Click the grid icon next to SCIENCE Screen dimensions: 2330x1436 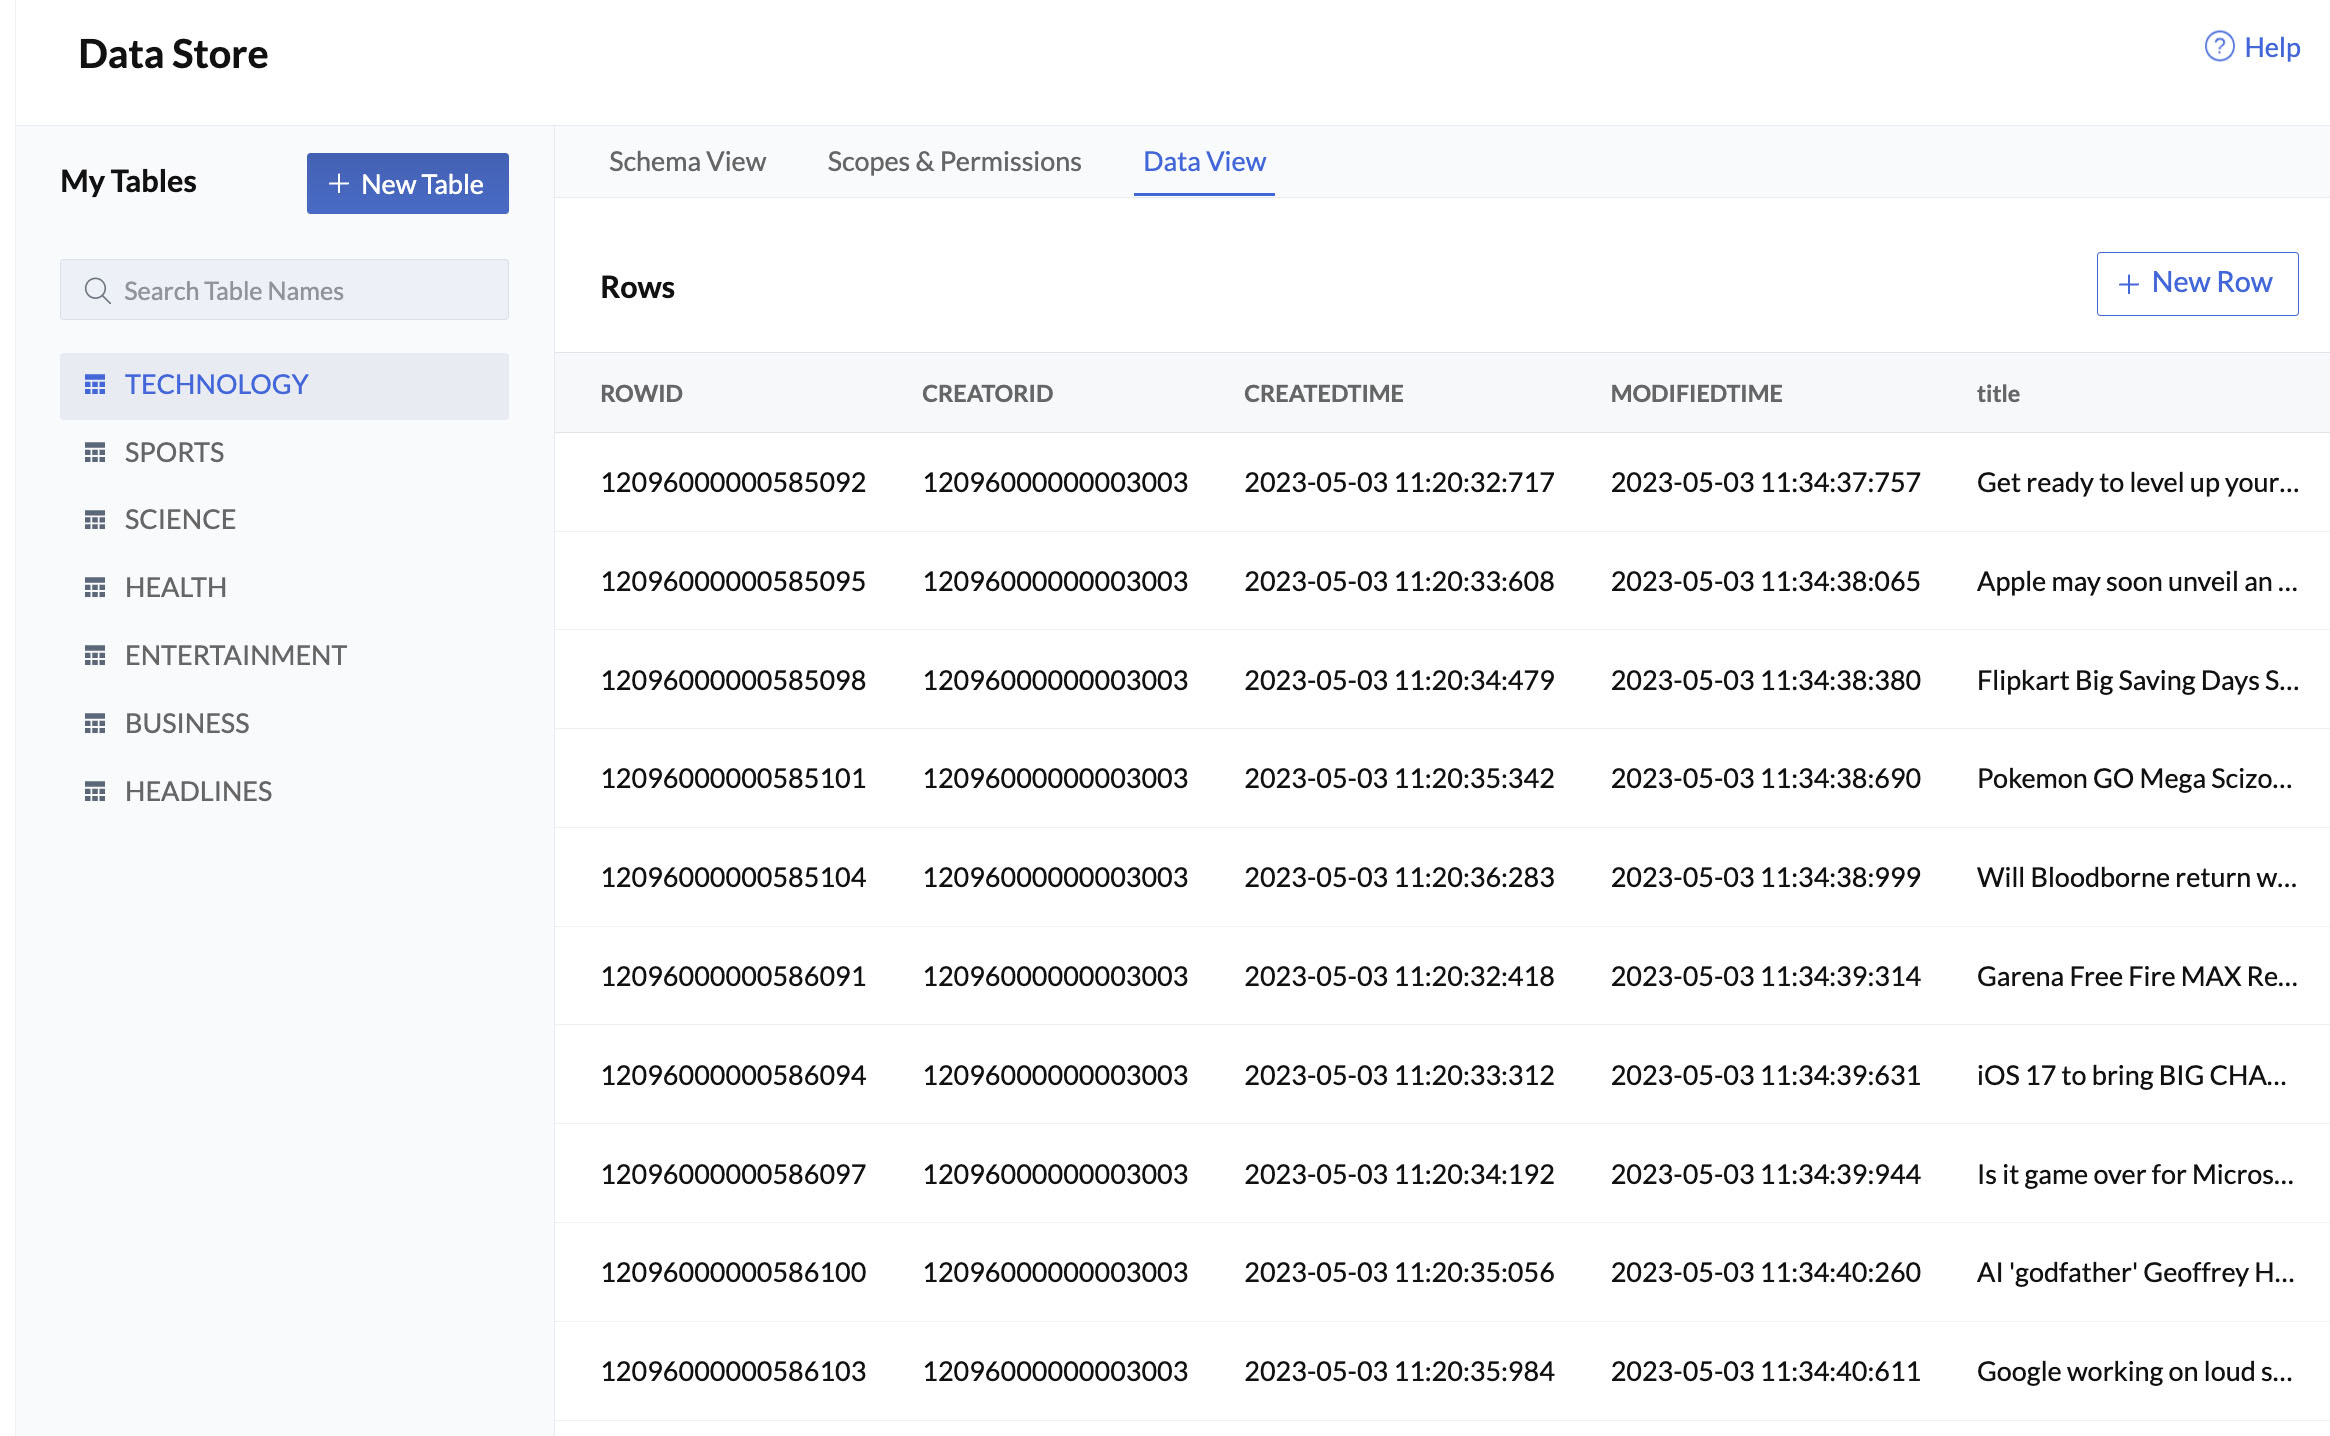pos(95,517)
